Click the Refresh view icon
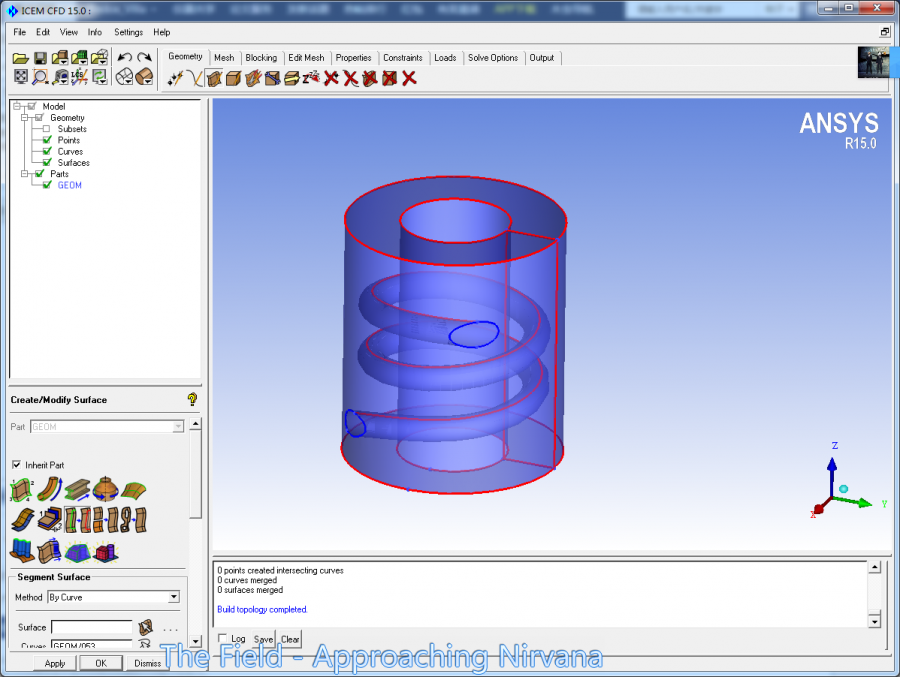The height and width of the screenshot is (677, 900). pyautogui.click(x=100, y=77)
